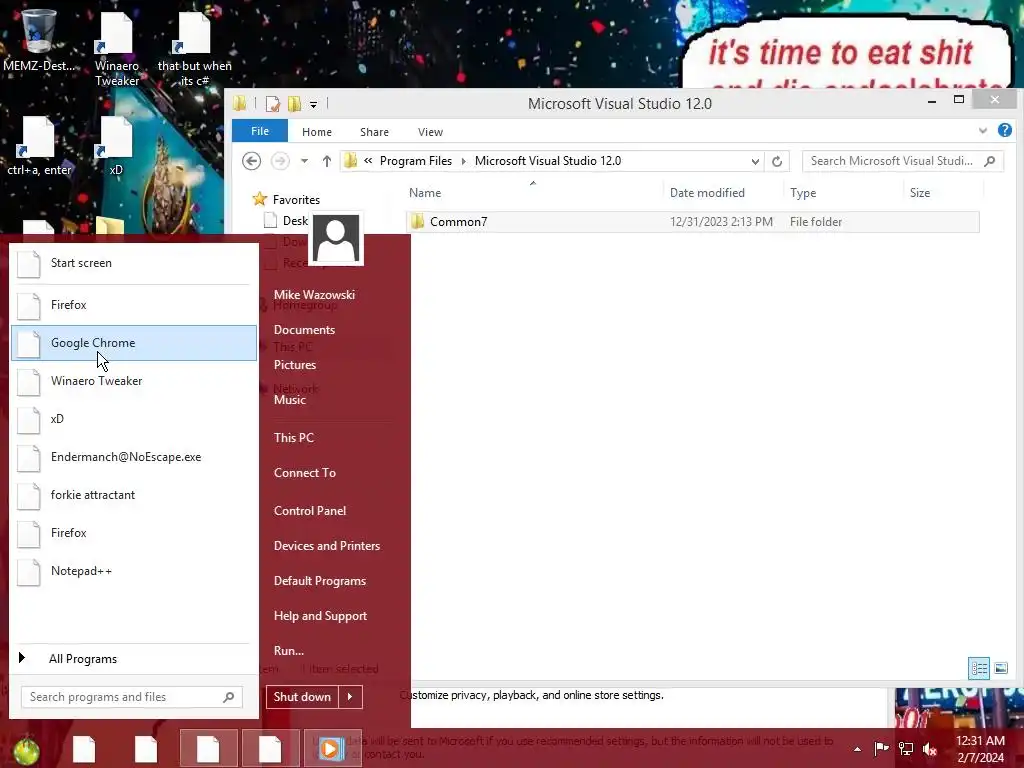Open Help and Support

tap(320, 616)
